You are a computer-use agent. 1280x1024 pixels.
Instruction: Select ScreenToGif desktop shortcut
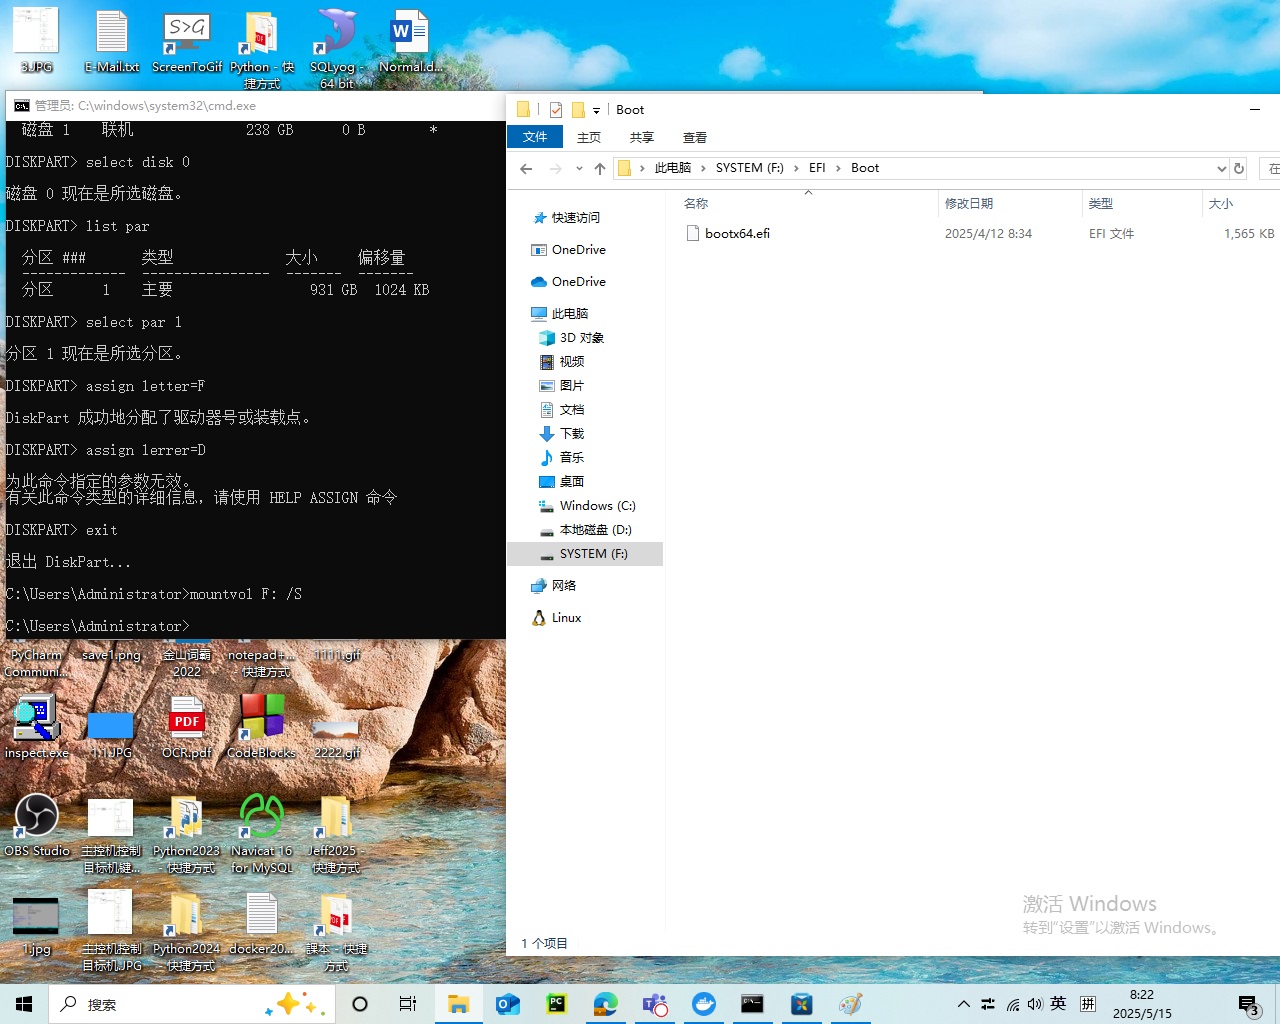point(187,42)
